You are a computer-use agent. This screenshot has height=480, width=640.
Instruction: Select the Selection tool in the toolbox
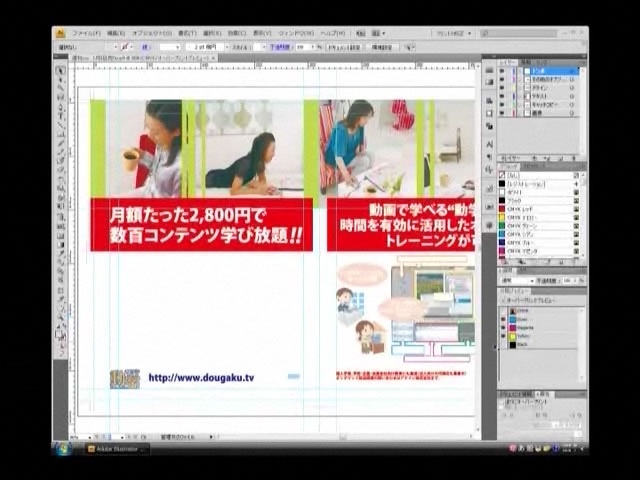[x=60, y=71]
